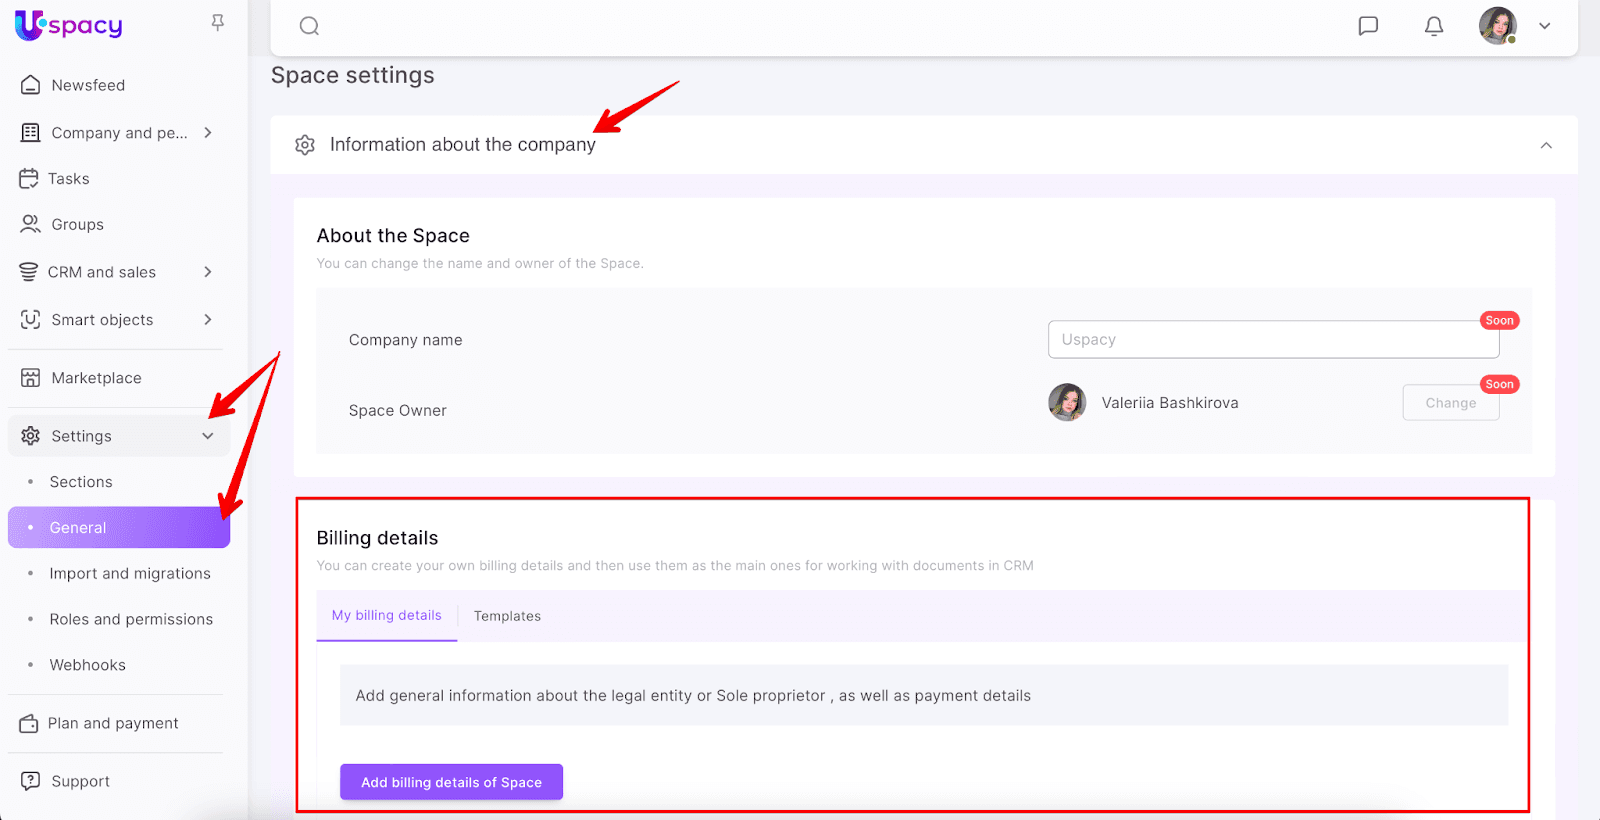Click the pin sidebar icon

pos(217,23)
